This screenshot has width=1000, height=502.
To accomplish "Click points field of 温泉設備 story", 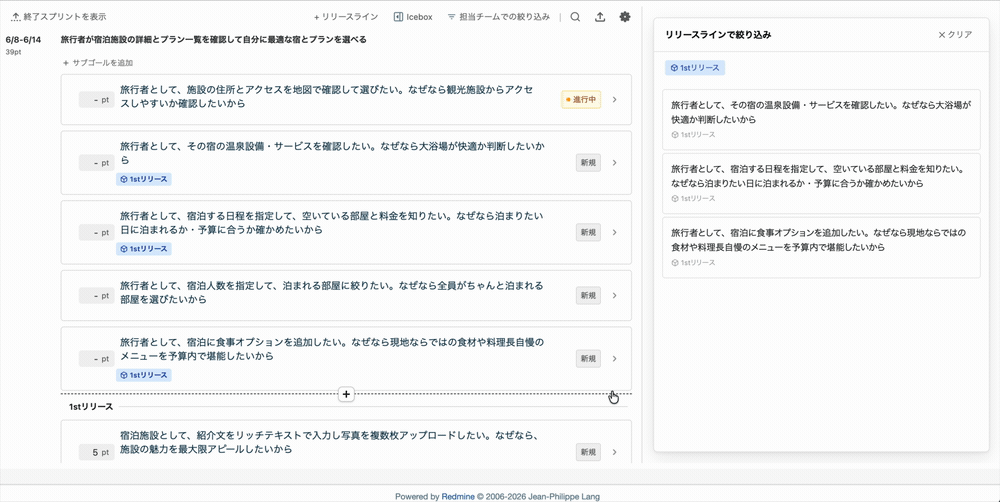I will 96,163.
